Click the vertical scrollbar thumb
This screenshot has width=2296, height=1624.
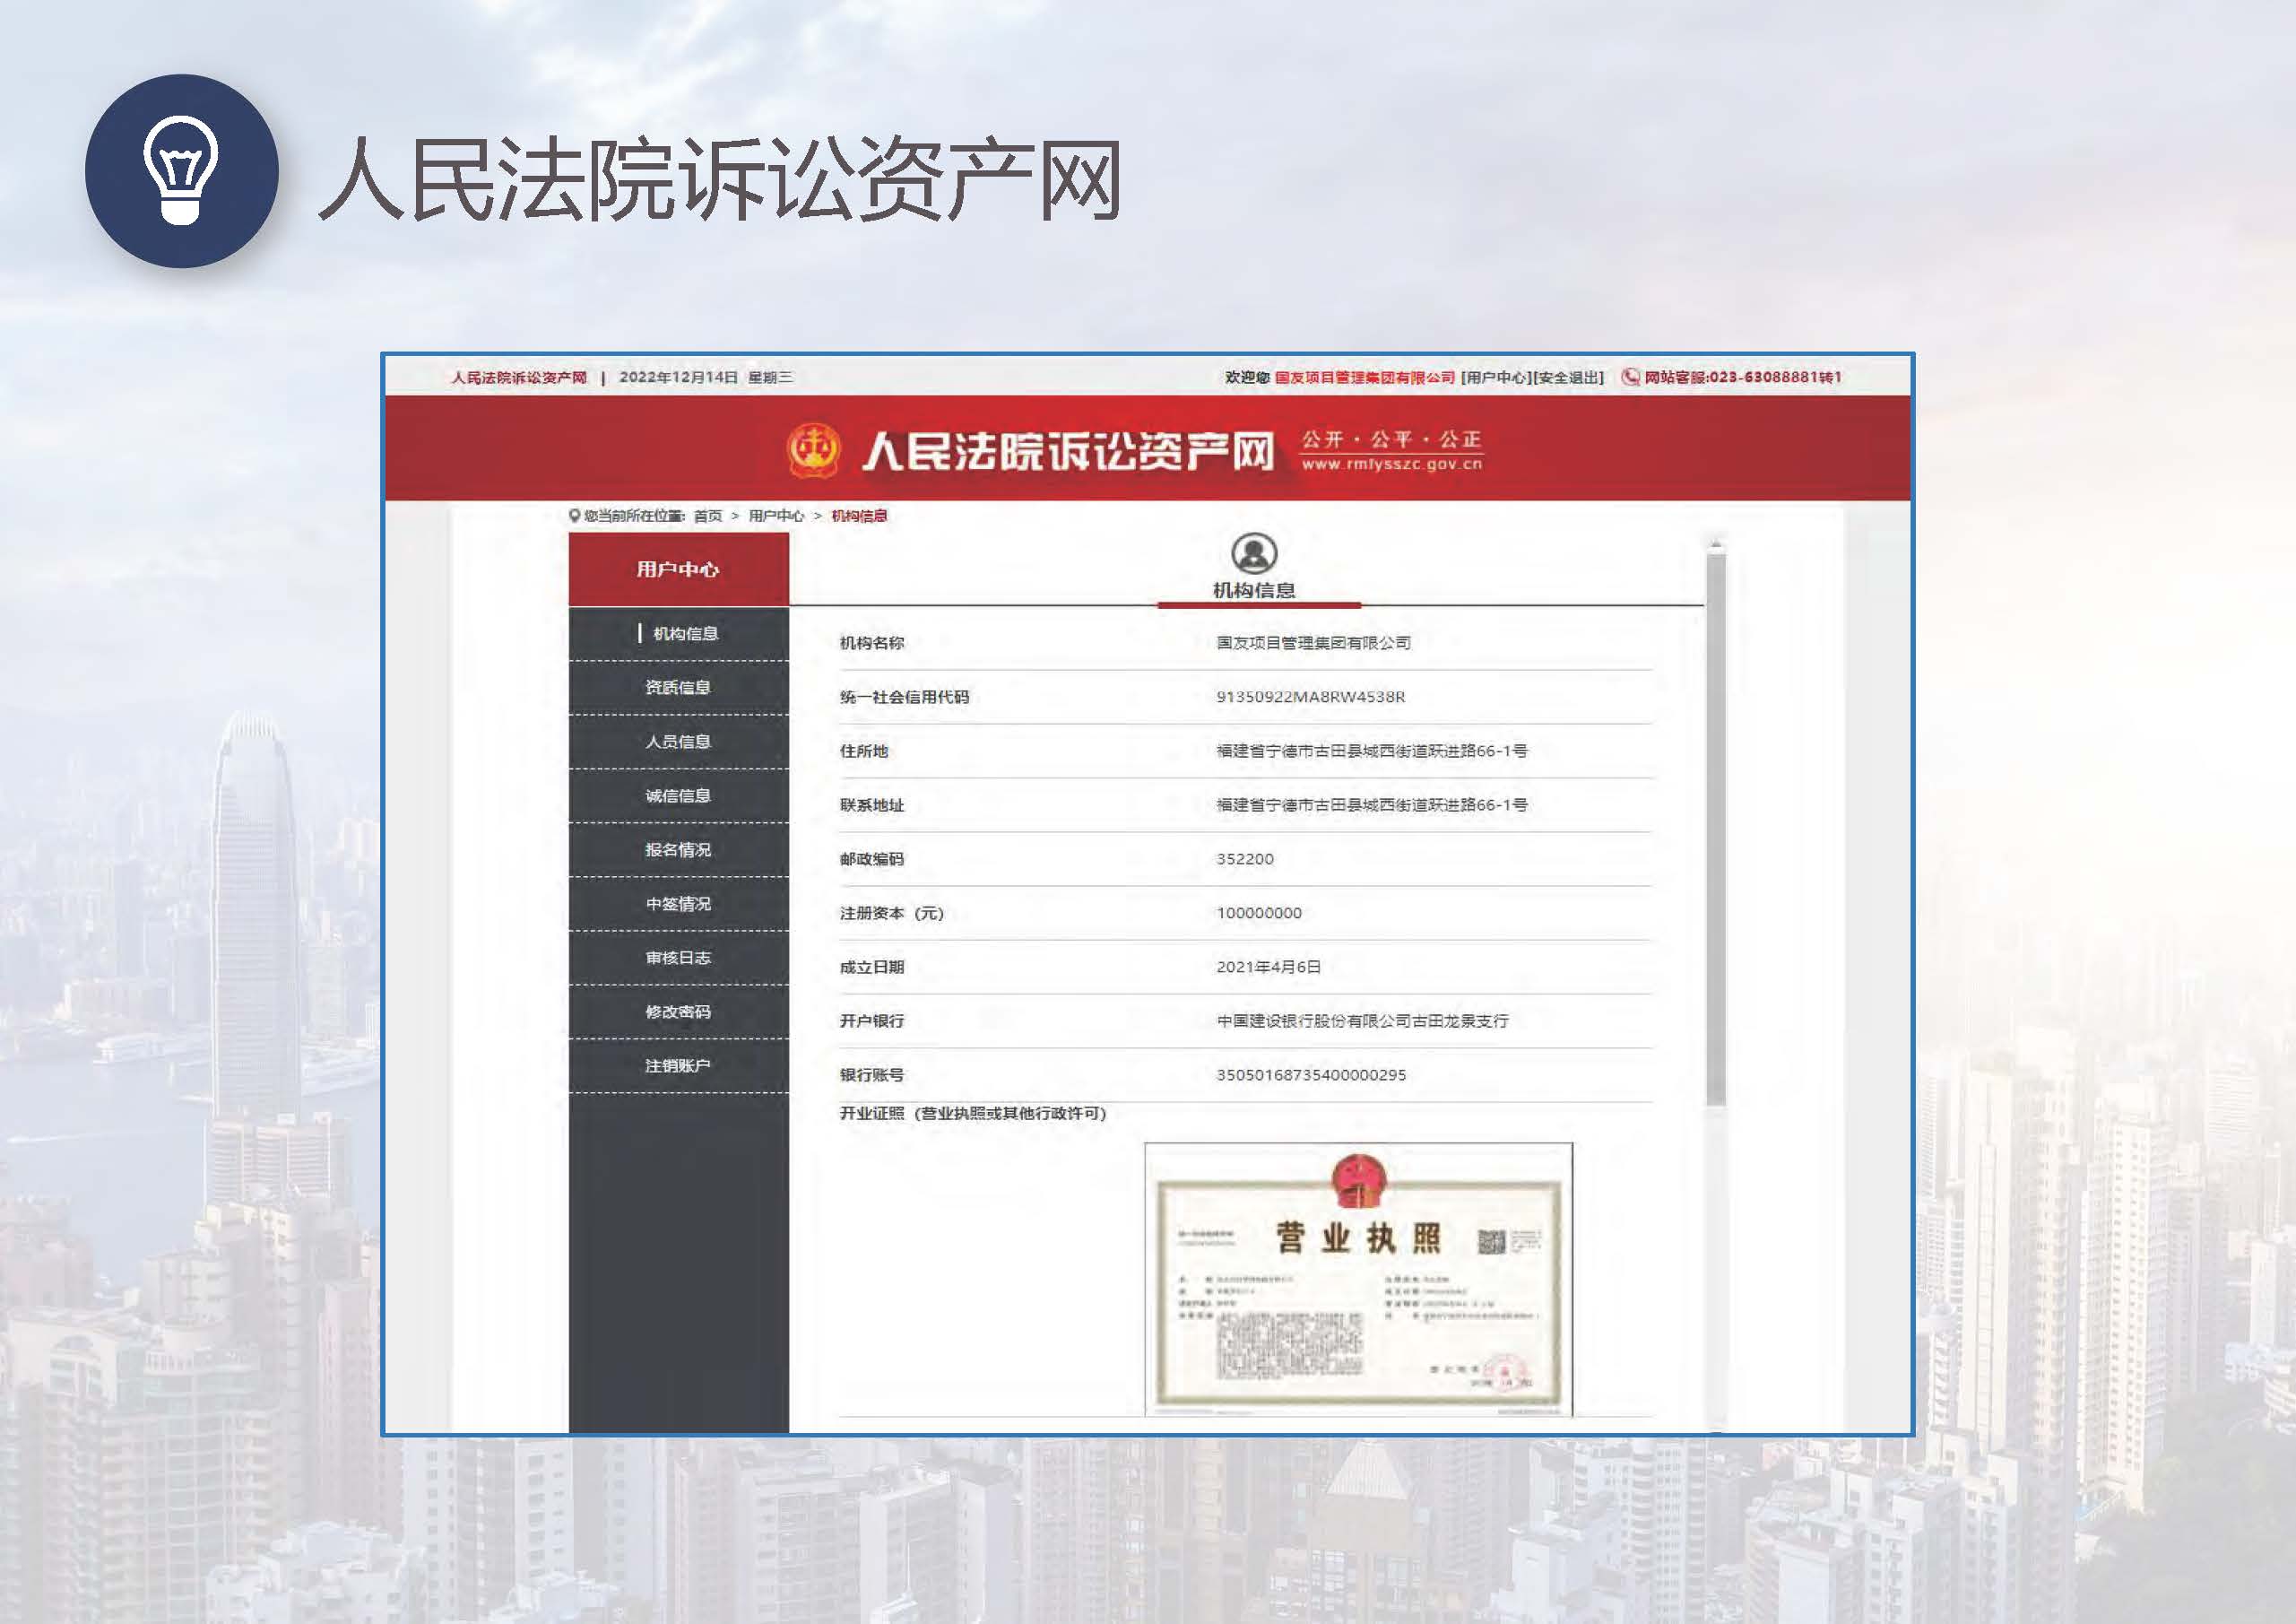(x=1716, y=830)
